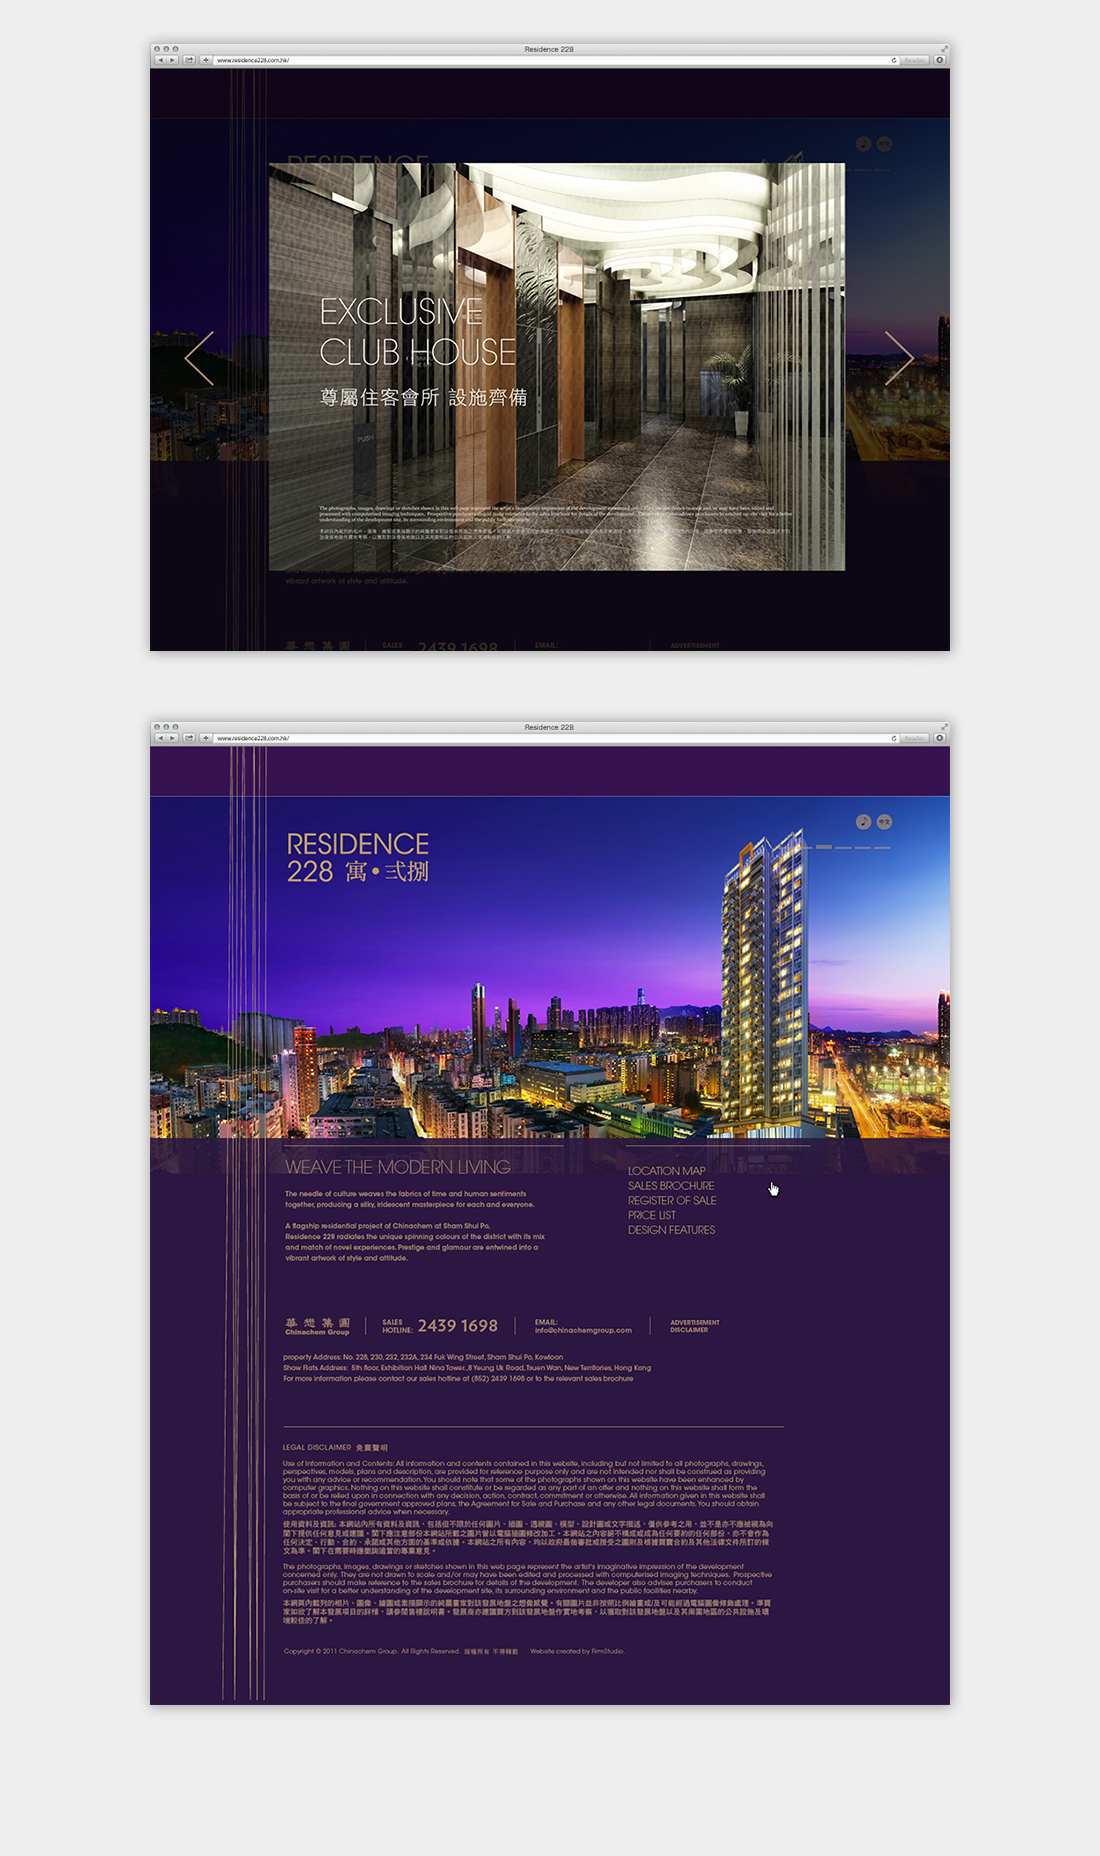1100x1856 pixels.
Task: Show downloads in the Club House browser window
Action: click(940, 60)
